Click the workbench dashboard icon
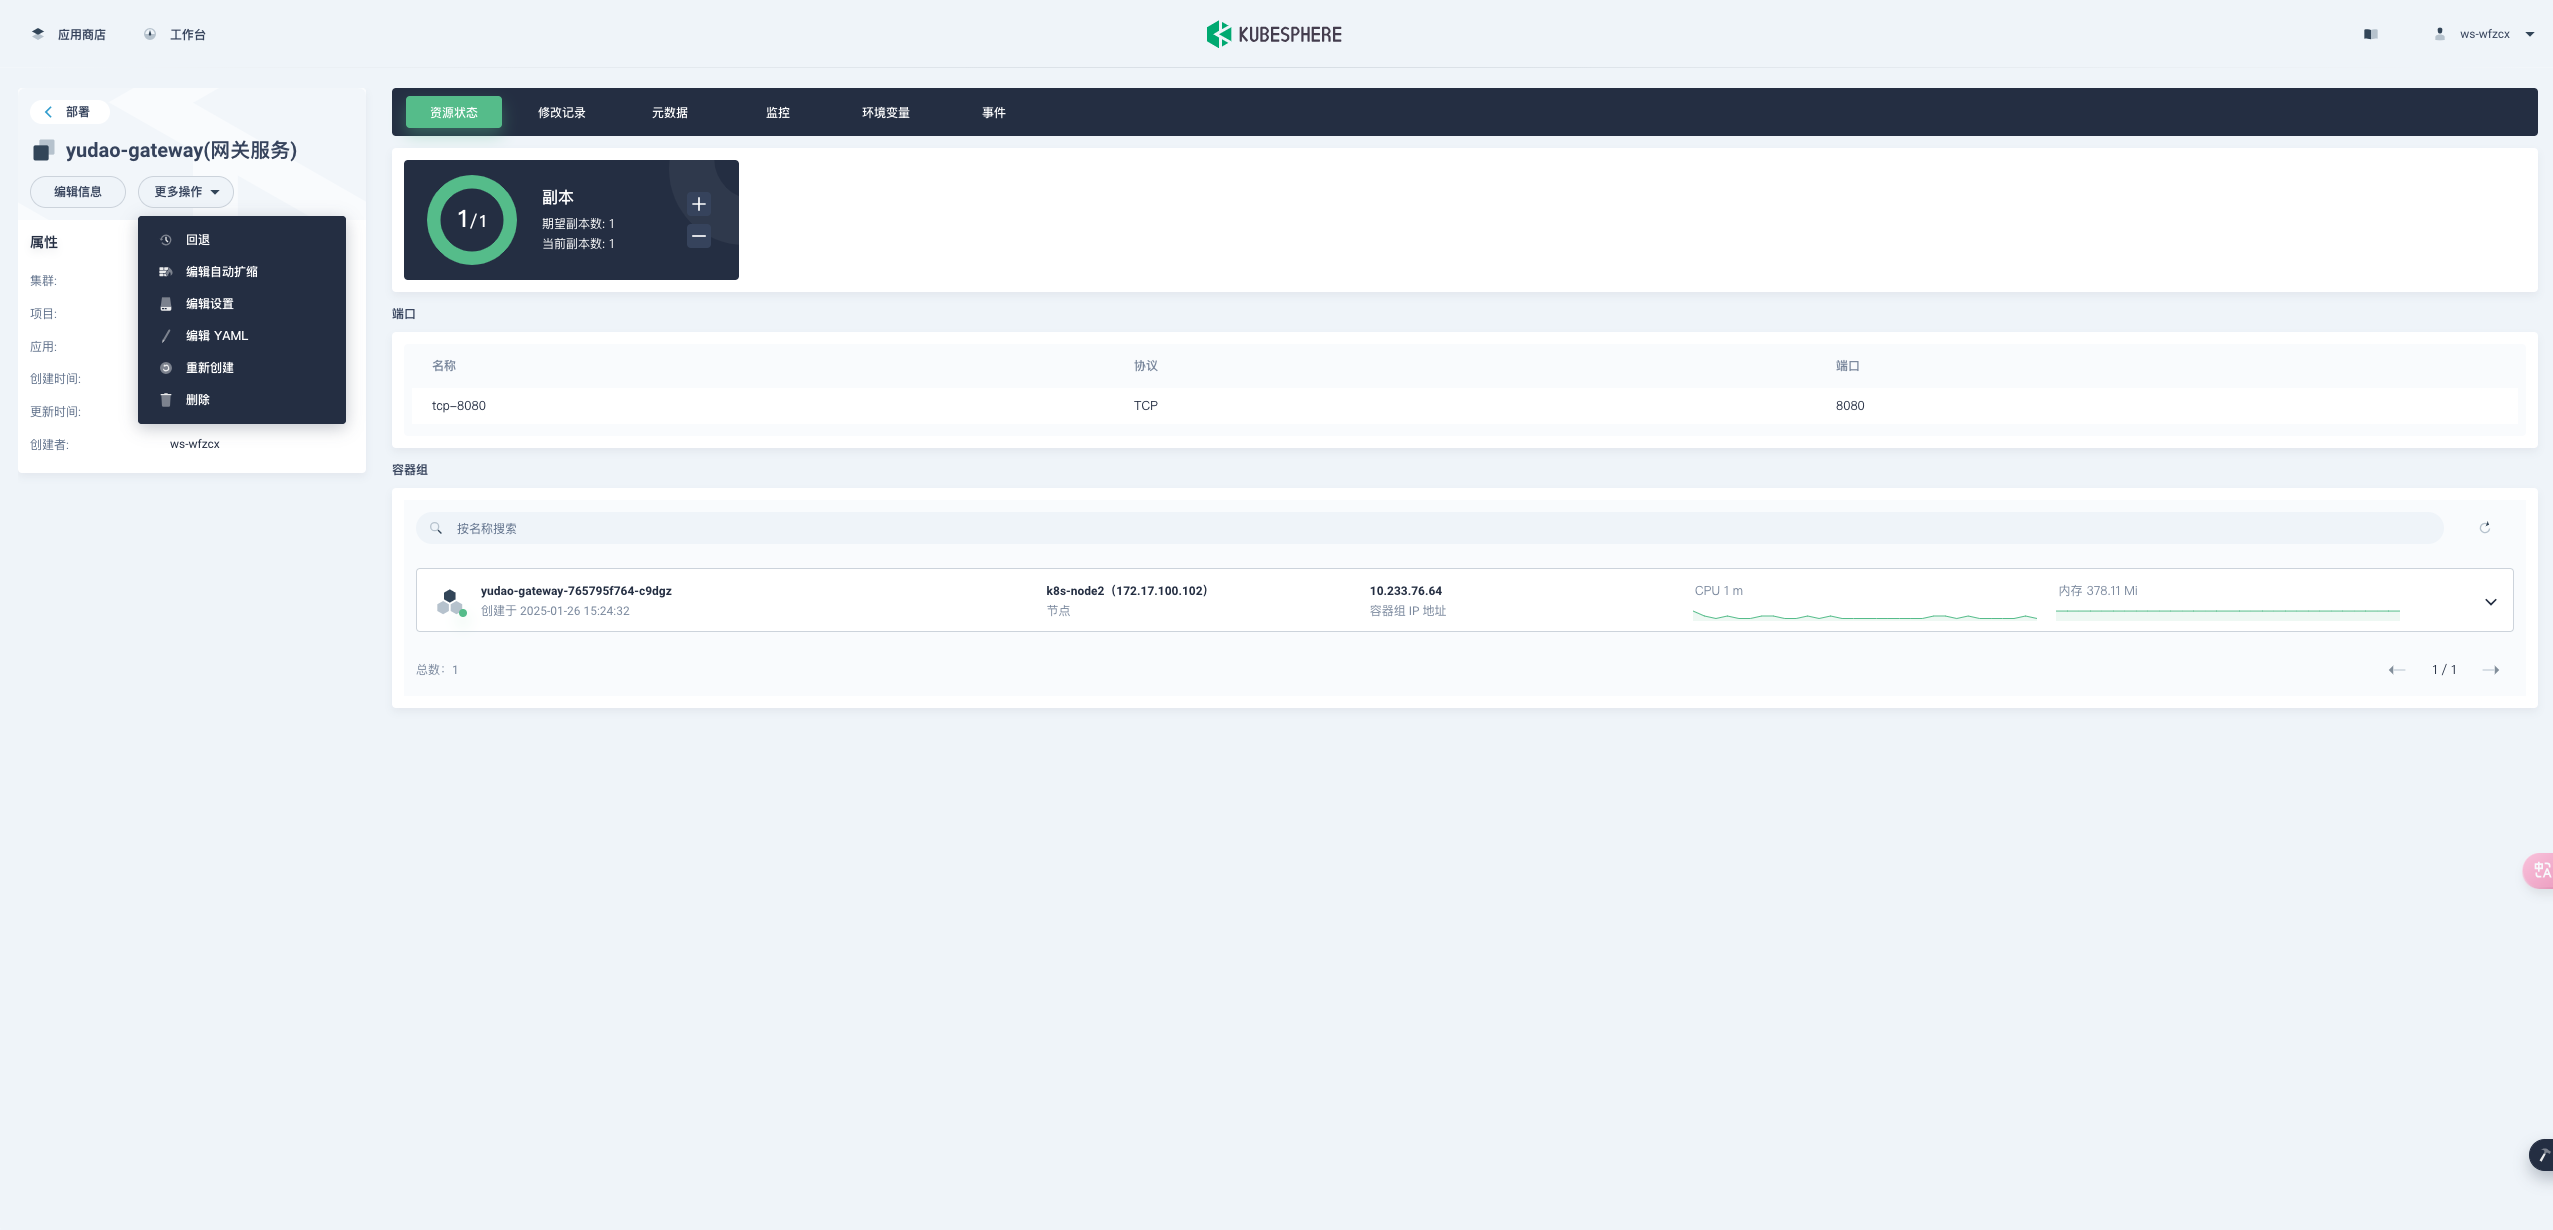The image size is (2553, 1230). [150, 34]
